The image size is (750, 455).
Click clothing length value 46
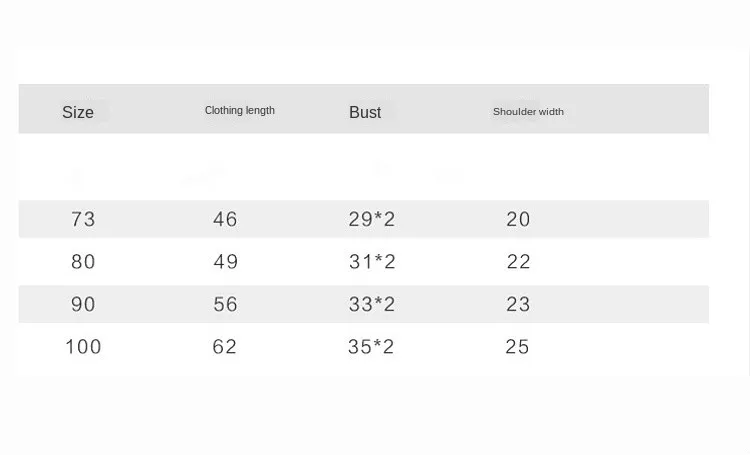point(225,219)
